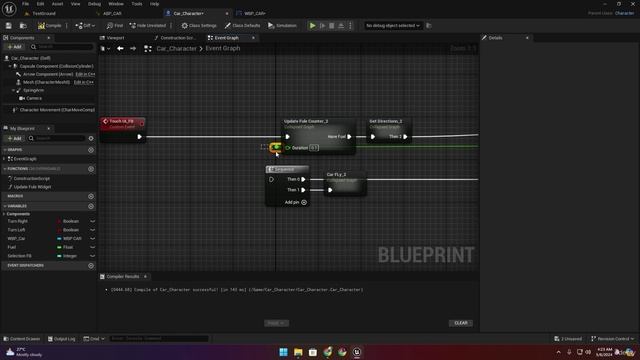Screen dimensions: 640x360
Task: Click Add in the Components panel
Action: click(14, 47)
